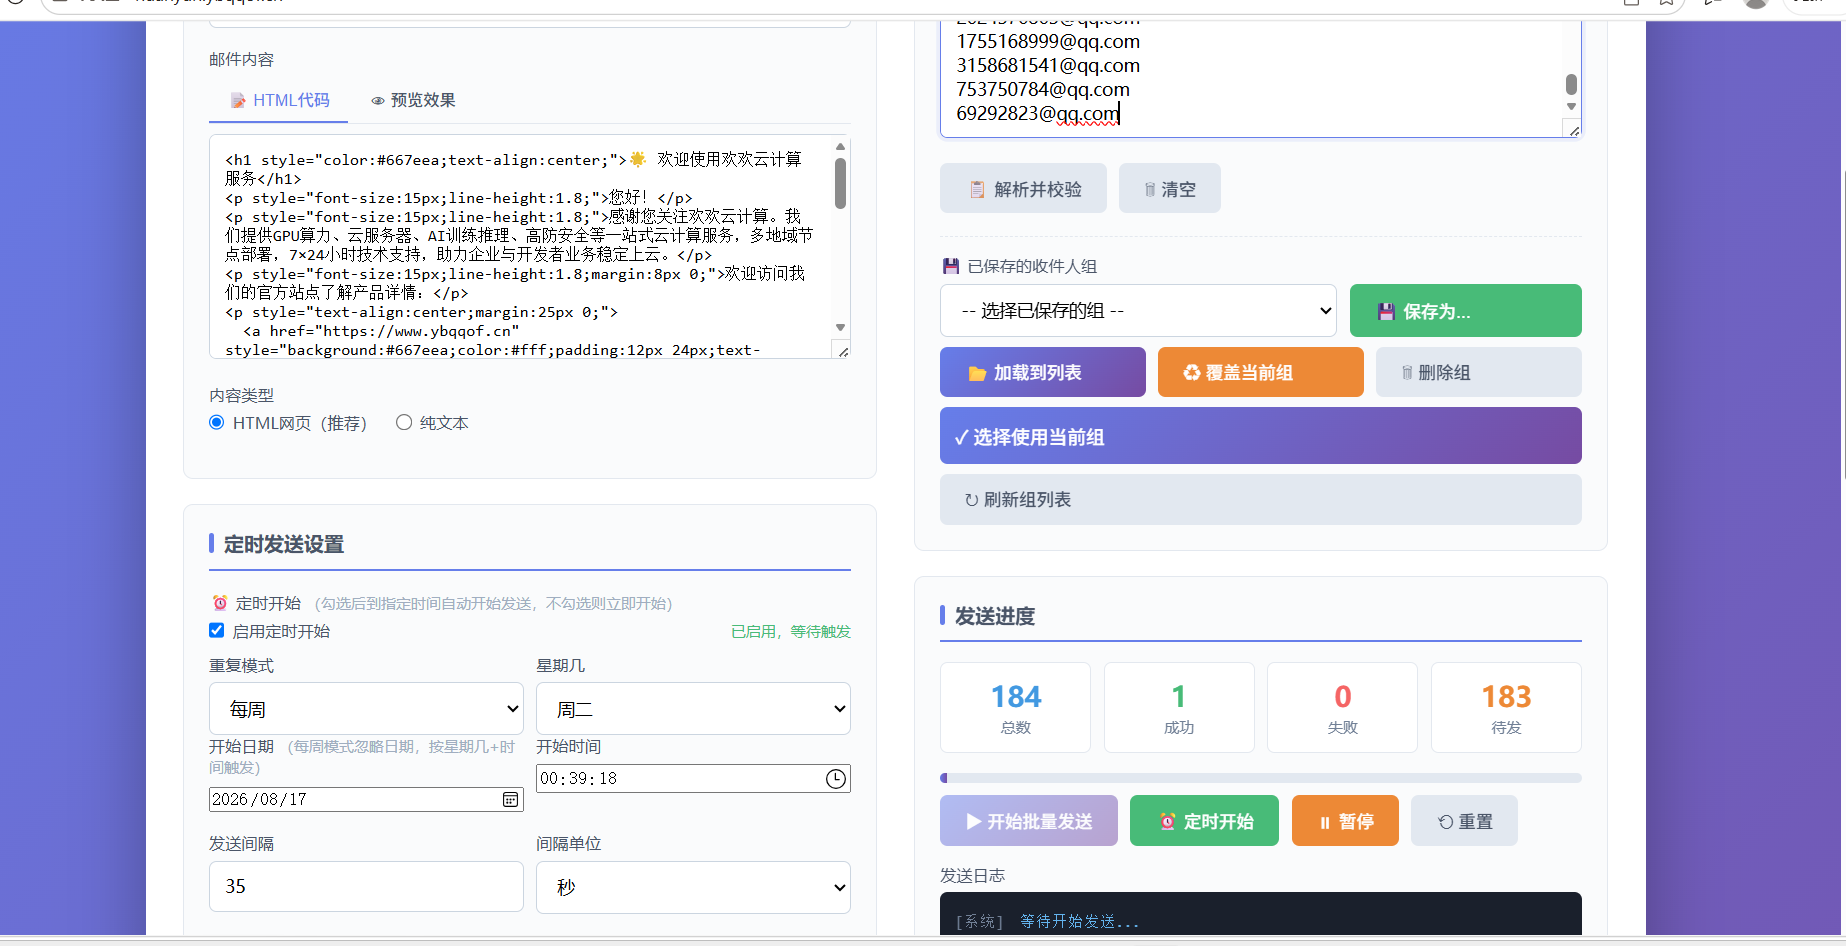Click the clock icon in the 开始时间 field
This screenshot has height=946, width=1846.
[x=836, y=778]
